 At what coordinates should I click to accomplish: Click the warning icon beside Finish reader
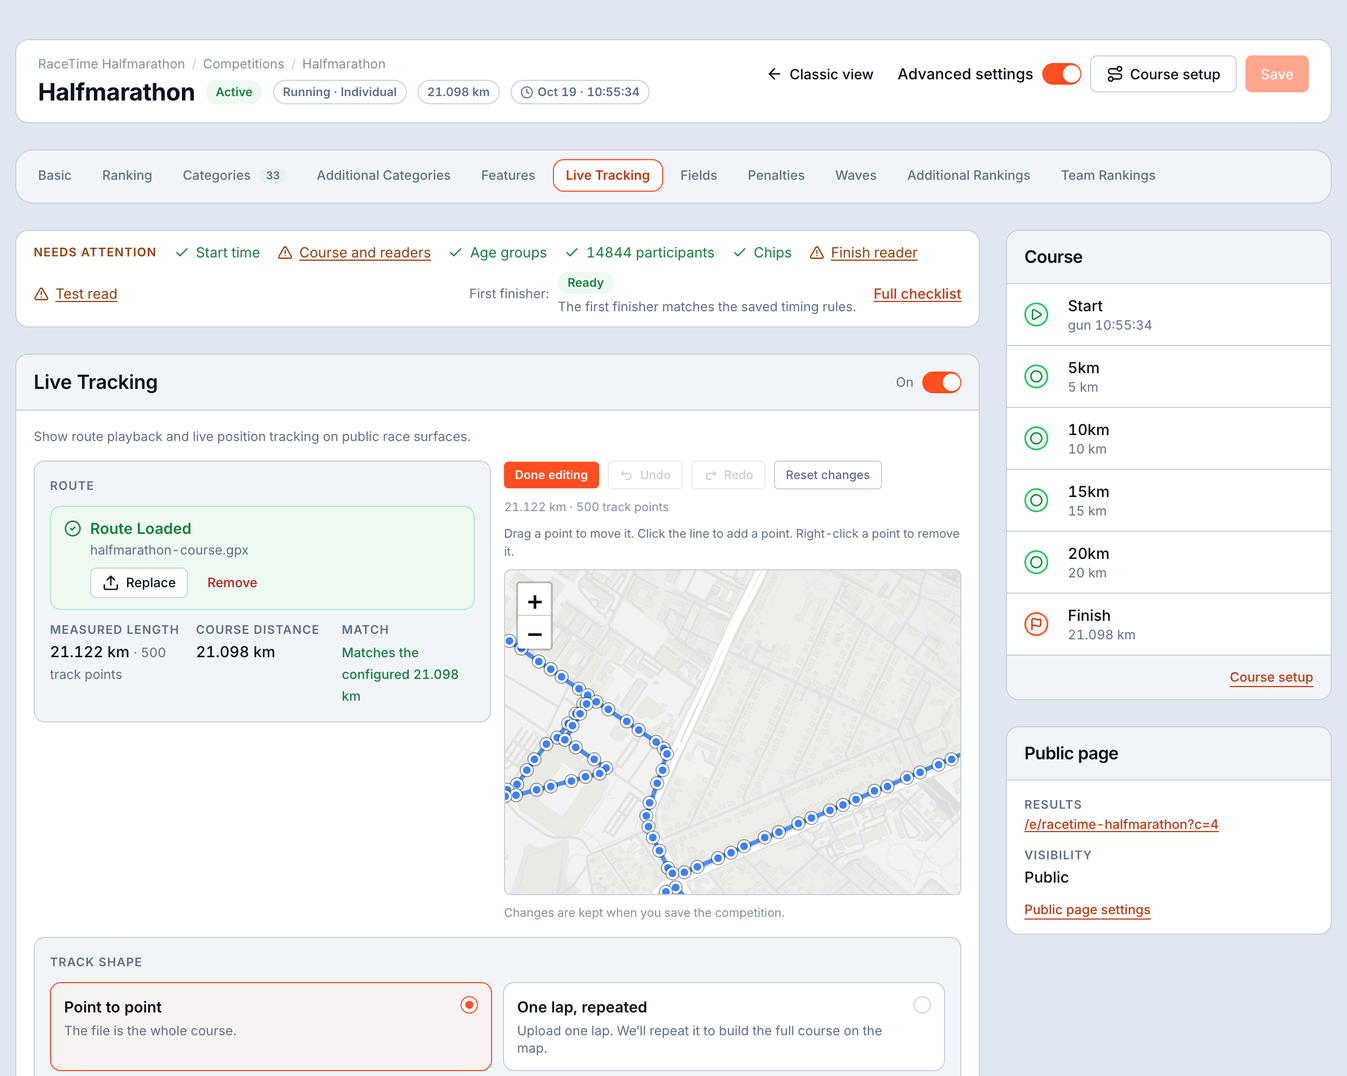point(817,253)
